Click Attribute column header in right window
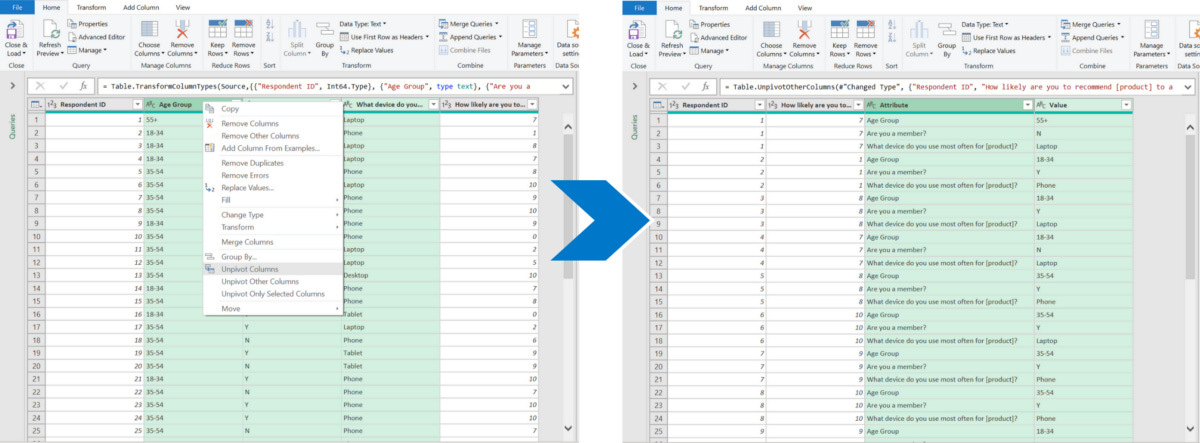 pos(948,105)
